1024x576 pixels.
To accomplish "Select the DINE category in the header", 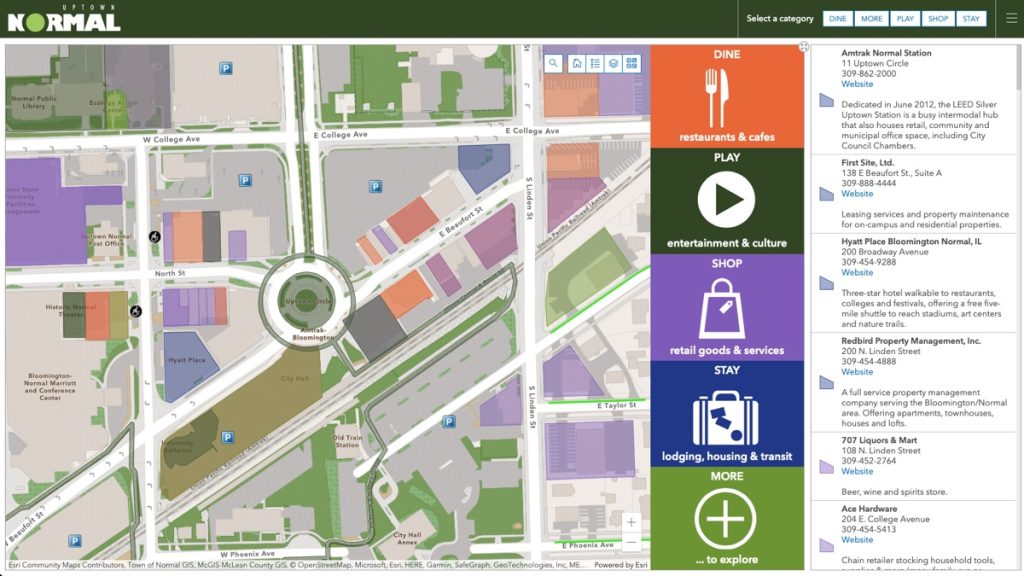I will (838, 19).
